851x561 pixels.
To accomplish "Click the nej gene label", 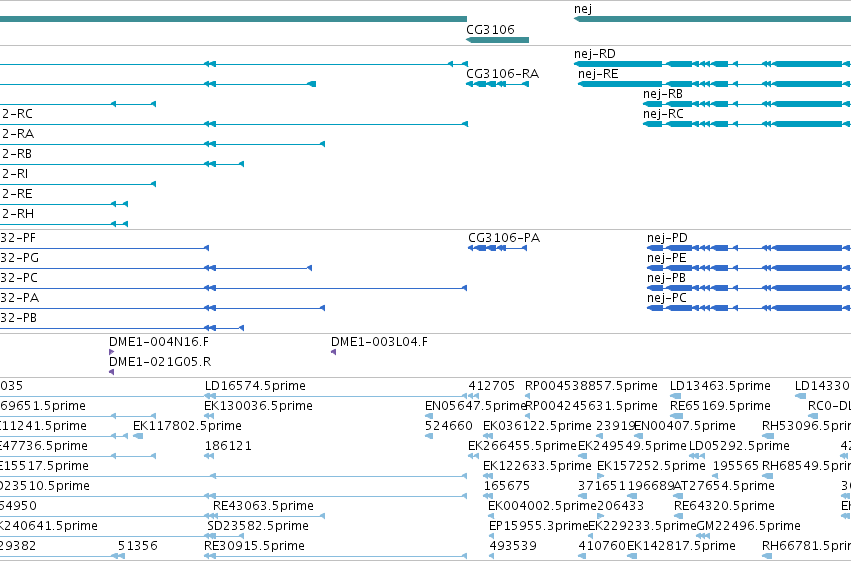I will click(583, 9).
